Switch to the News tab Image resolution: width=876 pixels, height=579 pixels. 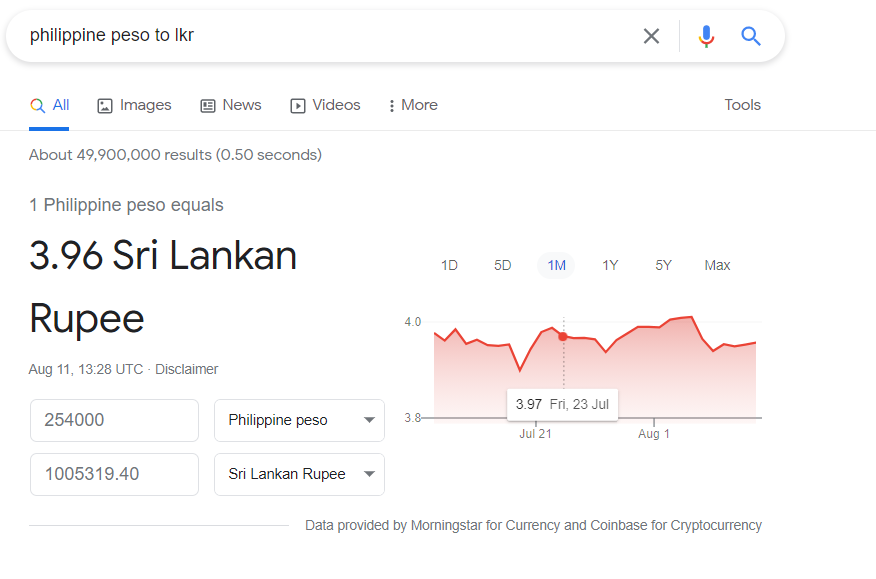click(231, 105)
